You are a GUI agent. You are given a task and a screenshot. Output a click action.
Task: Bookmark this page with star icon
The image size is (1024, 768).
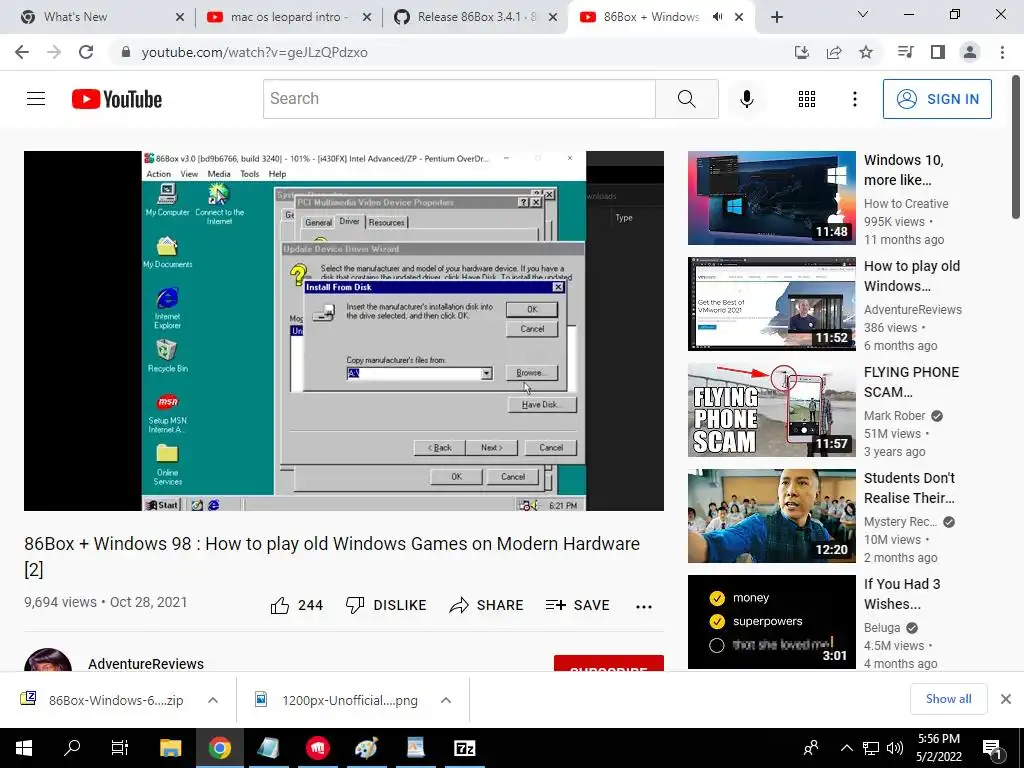[x=866, y=52]
